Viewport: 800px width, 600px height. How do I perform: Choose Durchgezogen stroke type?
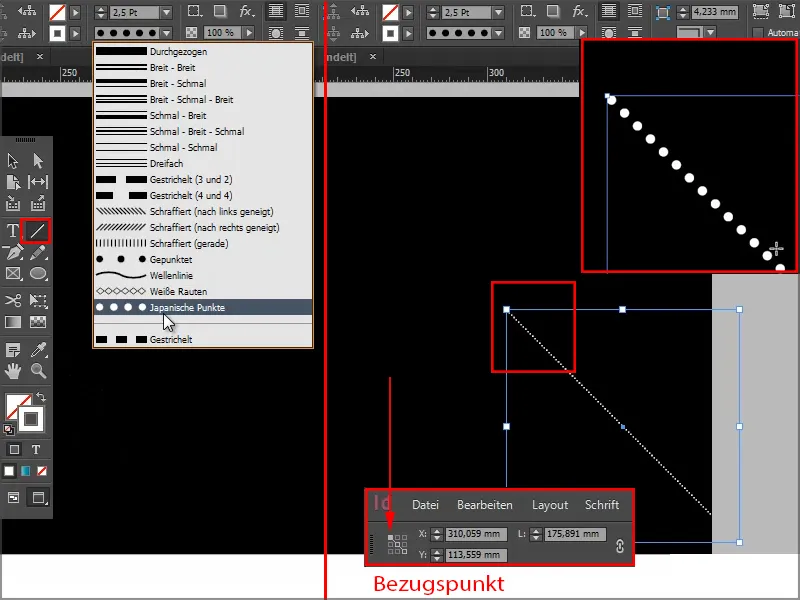coord(203,52)
